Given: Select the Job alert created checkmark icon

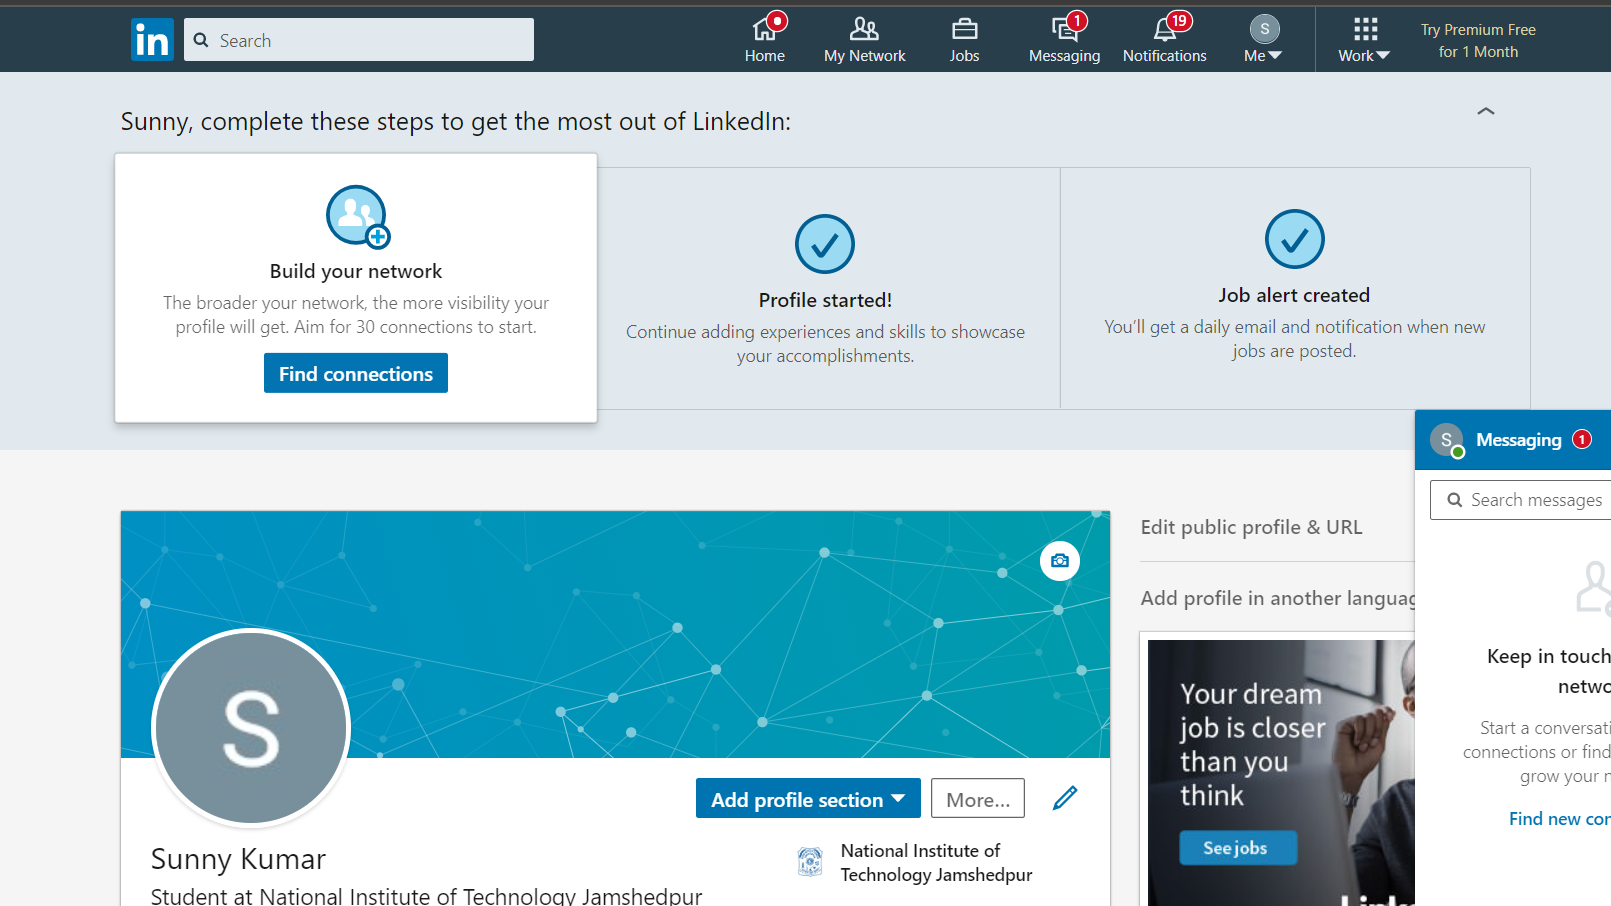Looking at the screenshot, I should point(1295,239).
